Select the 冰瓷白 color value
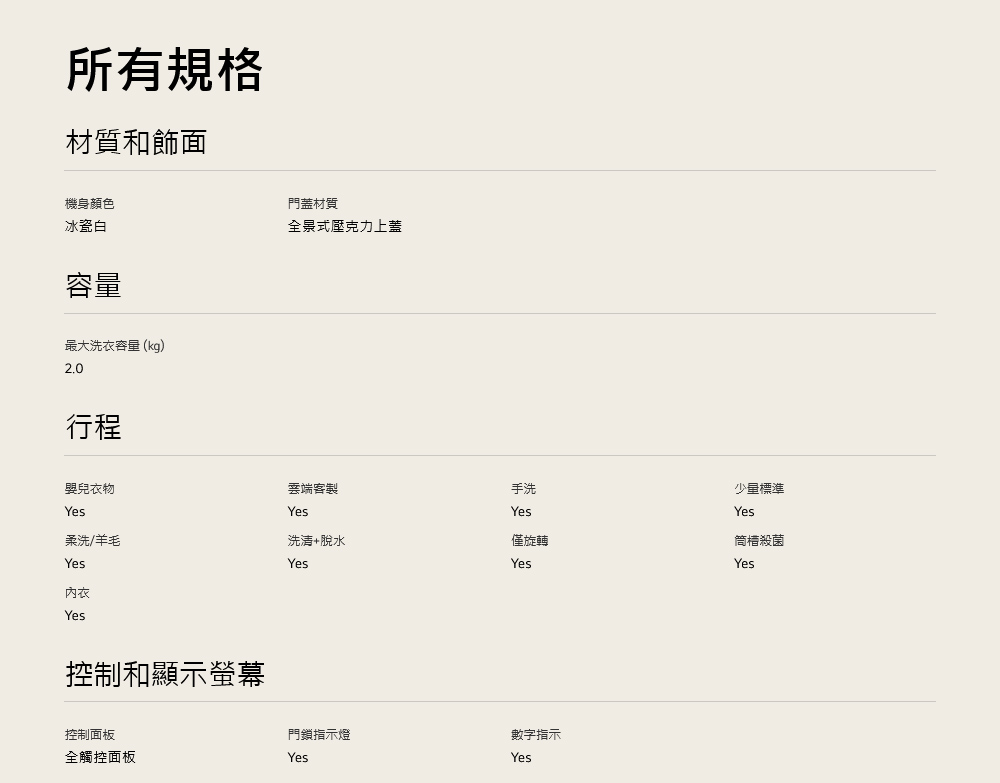Screen dimensions: 1000x783 (x=86, y=226)
